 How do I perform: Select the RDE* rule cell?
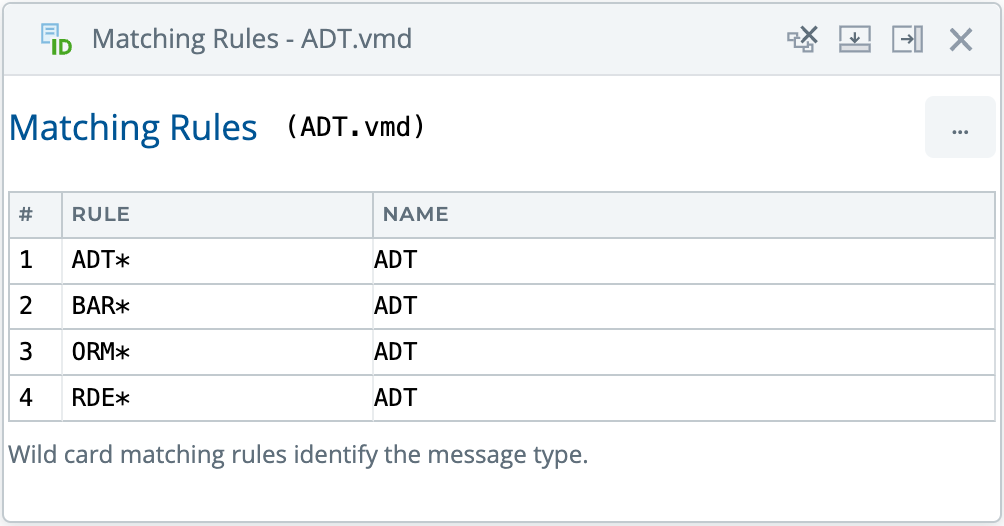[102, 398]
